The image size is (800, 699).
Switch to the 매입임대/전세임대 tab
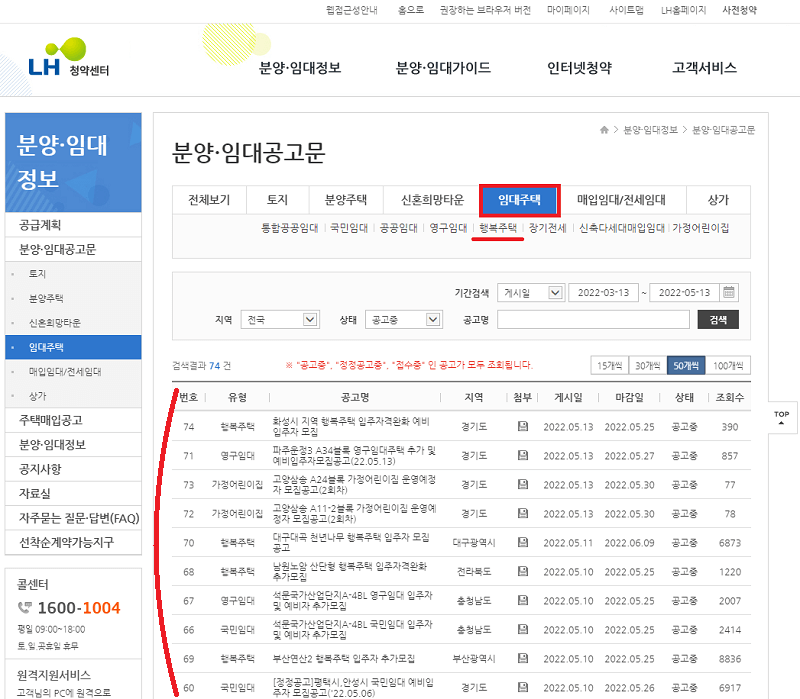point(619,199)
